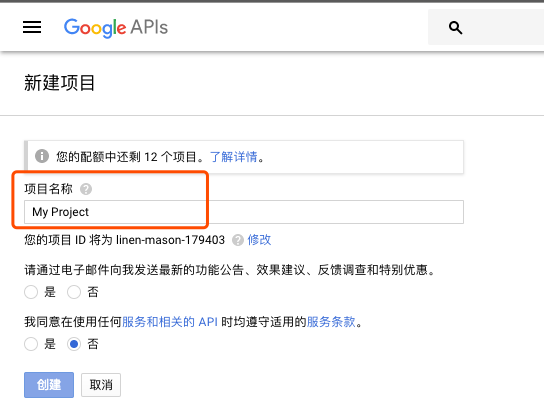Image resolution: width=544 pixels, height=420 pixels.
Task: Click the email announcements question text
Action: (x=230, y=270)
